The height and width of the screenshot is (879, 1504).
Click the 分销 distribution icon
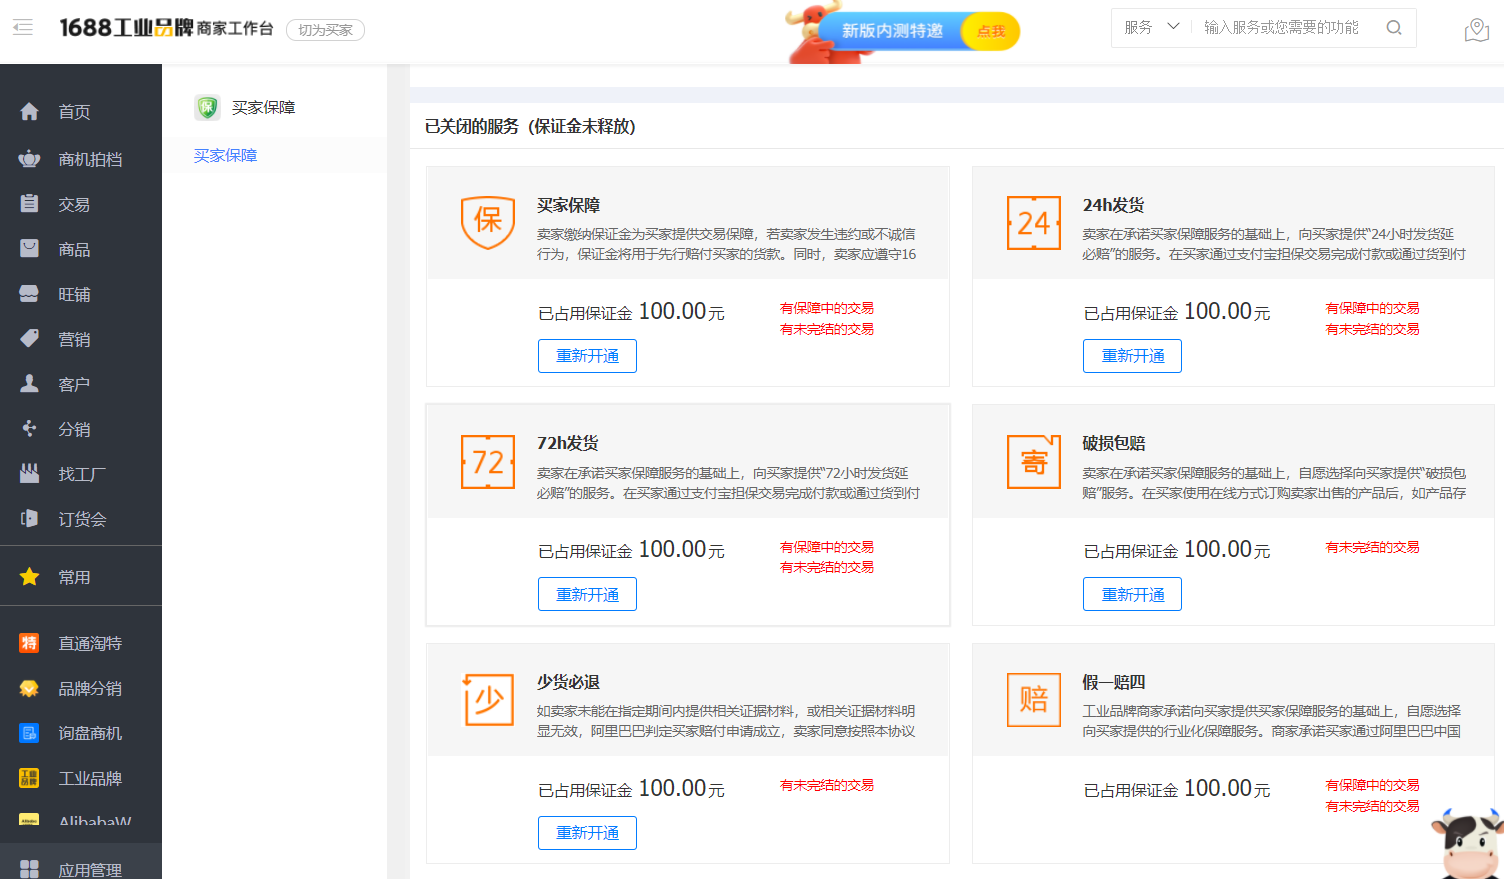30,429
